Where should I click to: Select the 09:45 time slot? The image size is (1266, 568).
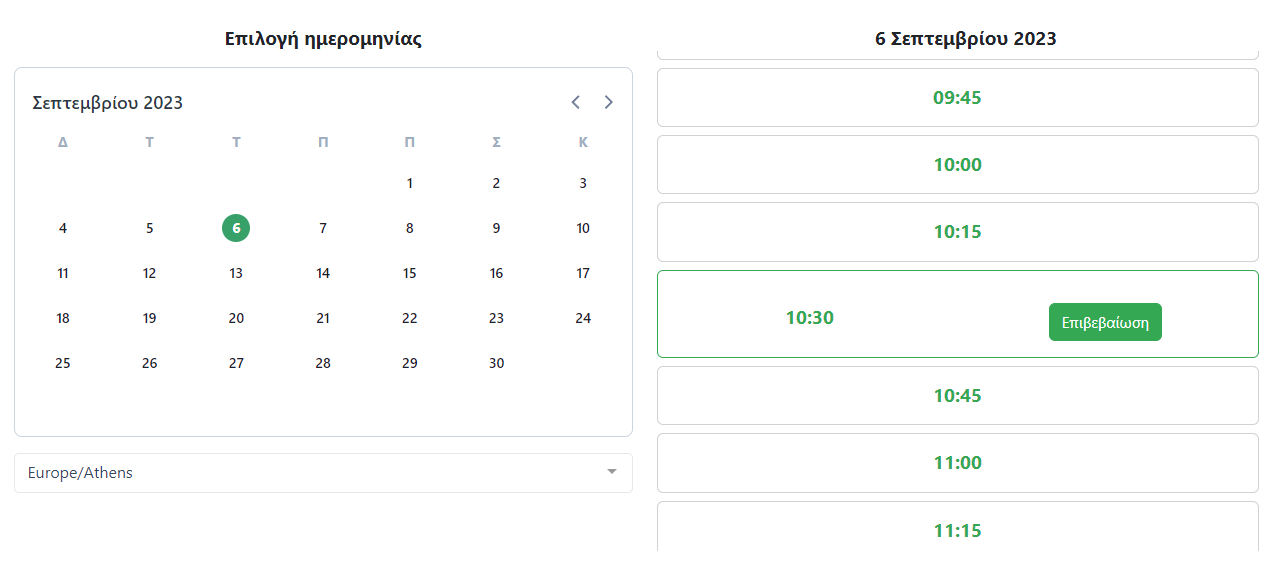click(x=957, y=98)
